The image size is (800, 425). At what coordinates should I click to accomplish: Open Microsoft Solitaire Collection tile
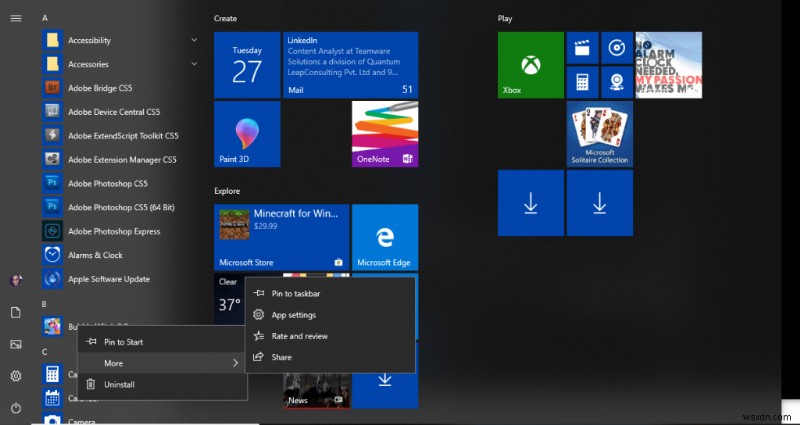(599, 134)
